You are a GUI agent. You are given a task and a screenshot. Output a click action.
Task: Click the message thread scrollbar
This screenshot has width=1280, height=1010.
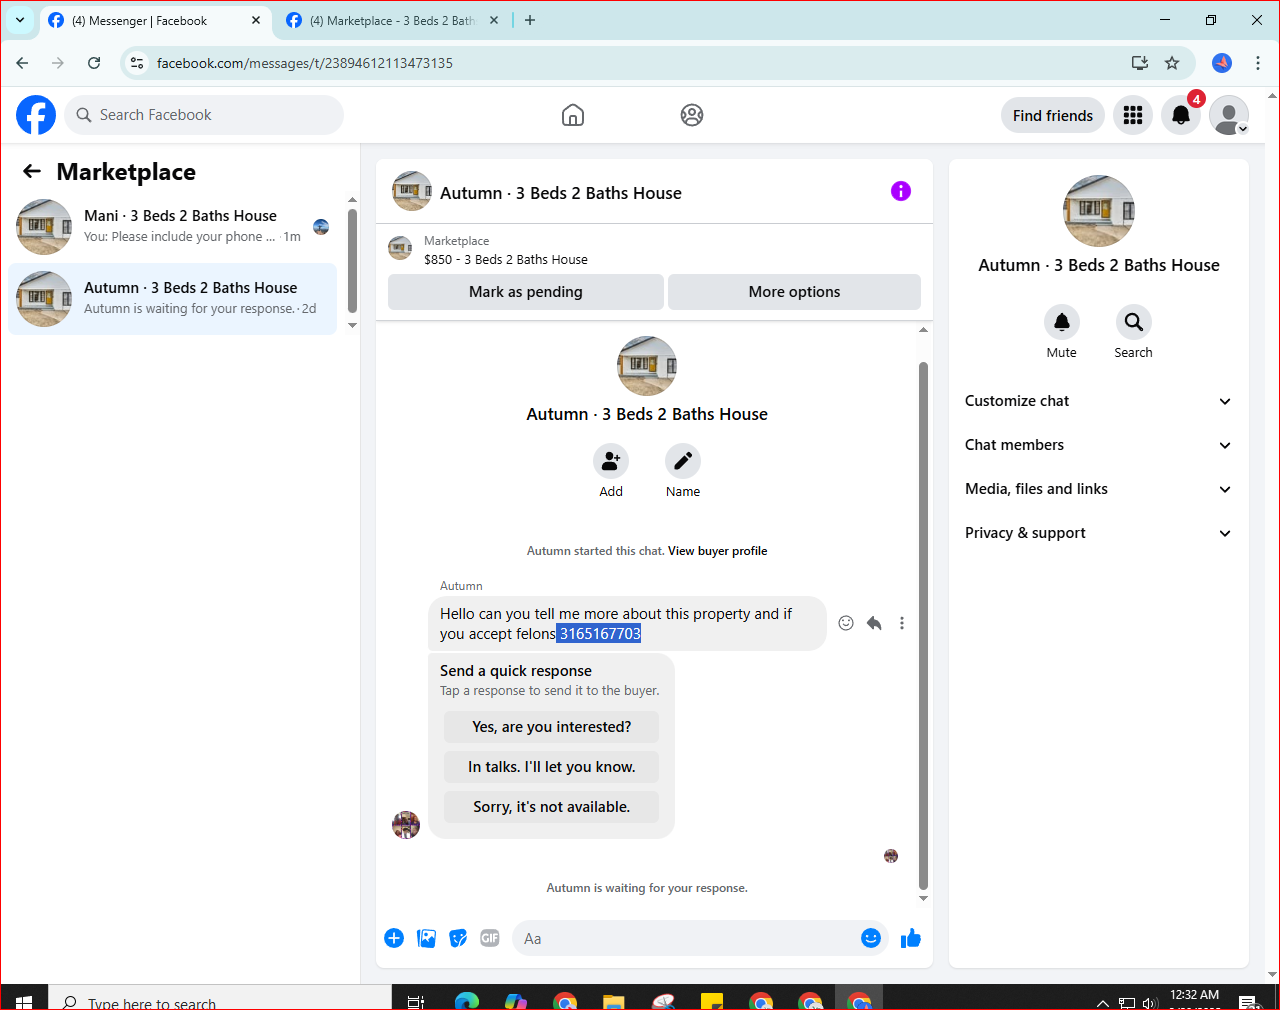pyautogui.click(x=923, y=626)
